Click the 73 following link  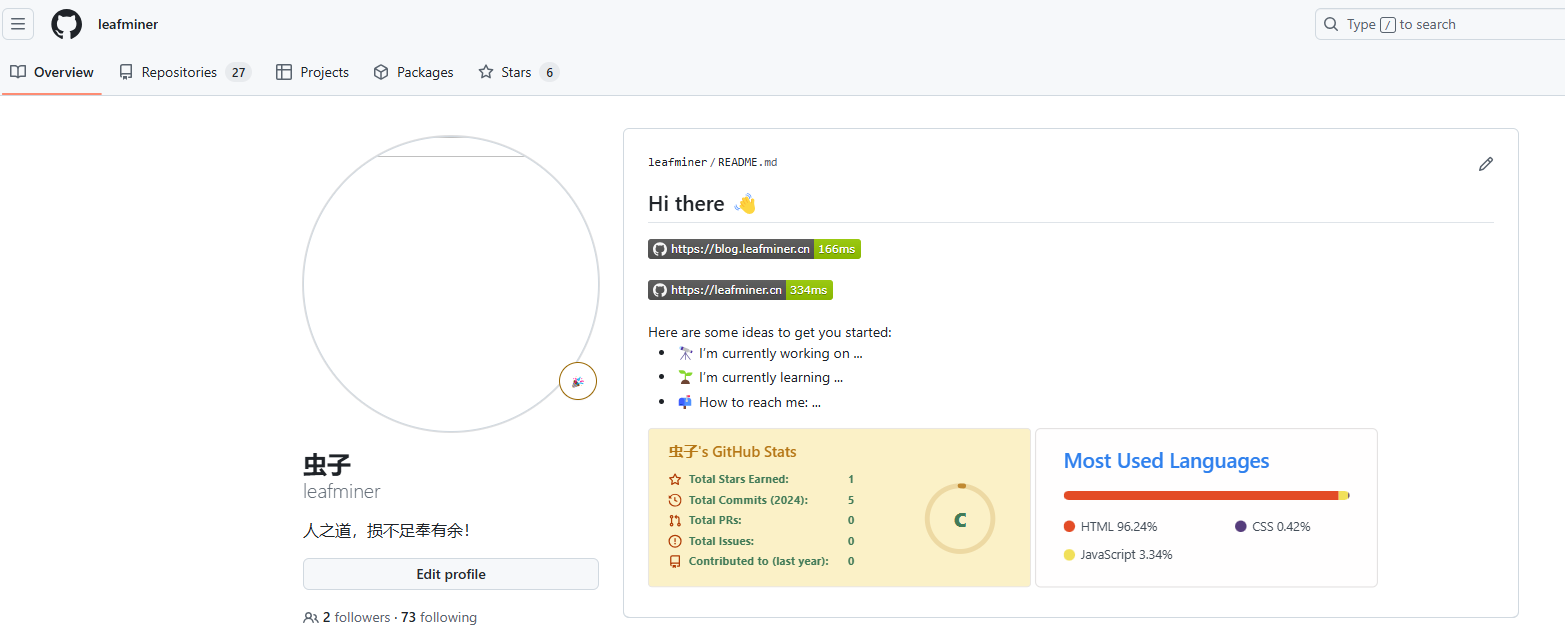click(x=439, y=618)
